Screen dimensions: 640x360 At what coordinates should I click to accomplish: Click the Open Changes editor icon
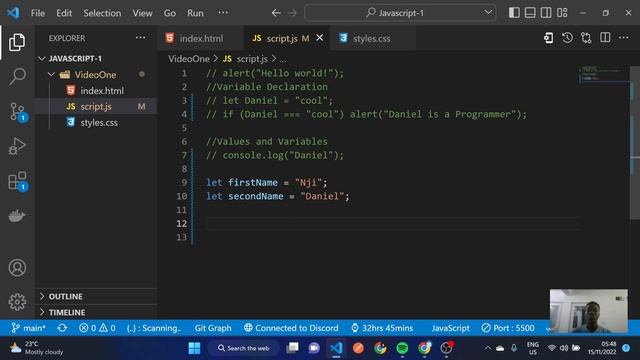pyautogui.click(x=549, y=38)
